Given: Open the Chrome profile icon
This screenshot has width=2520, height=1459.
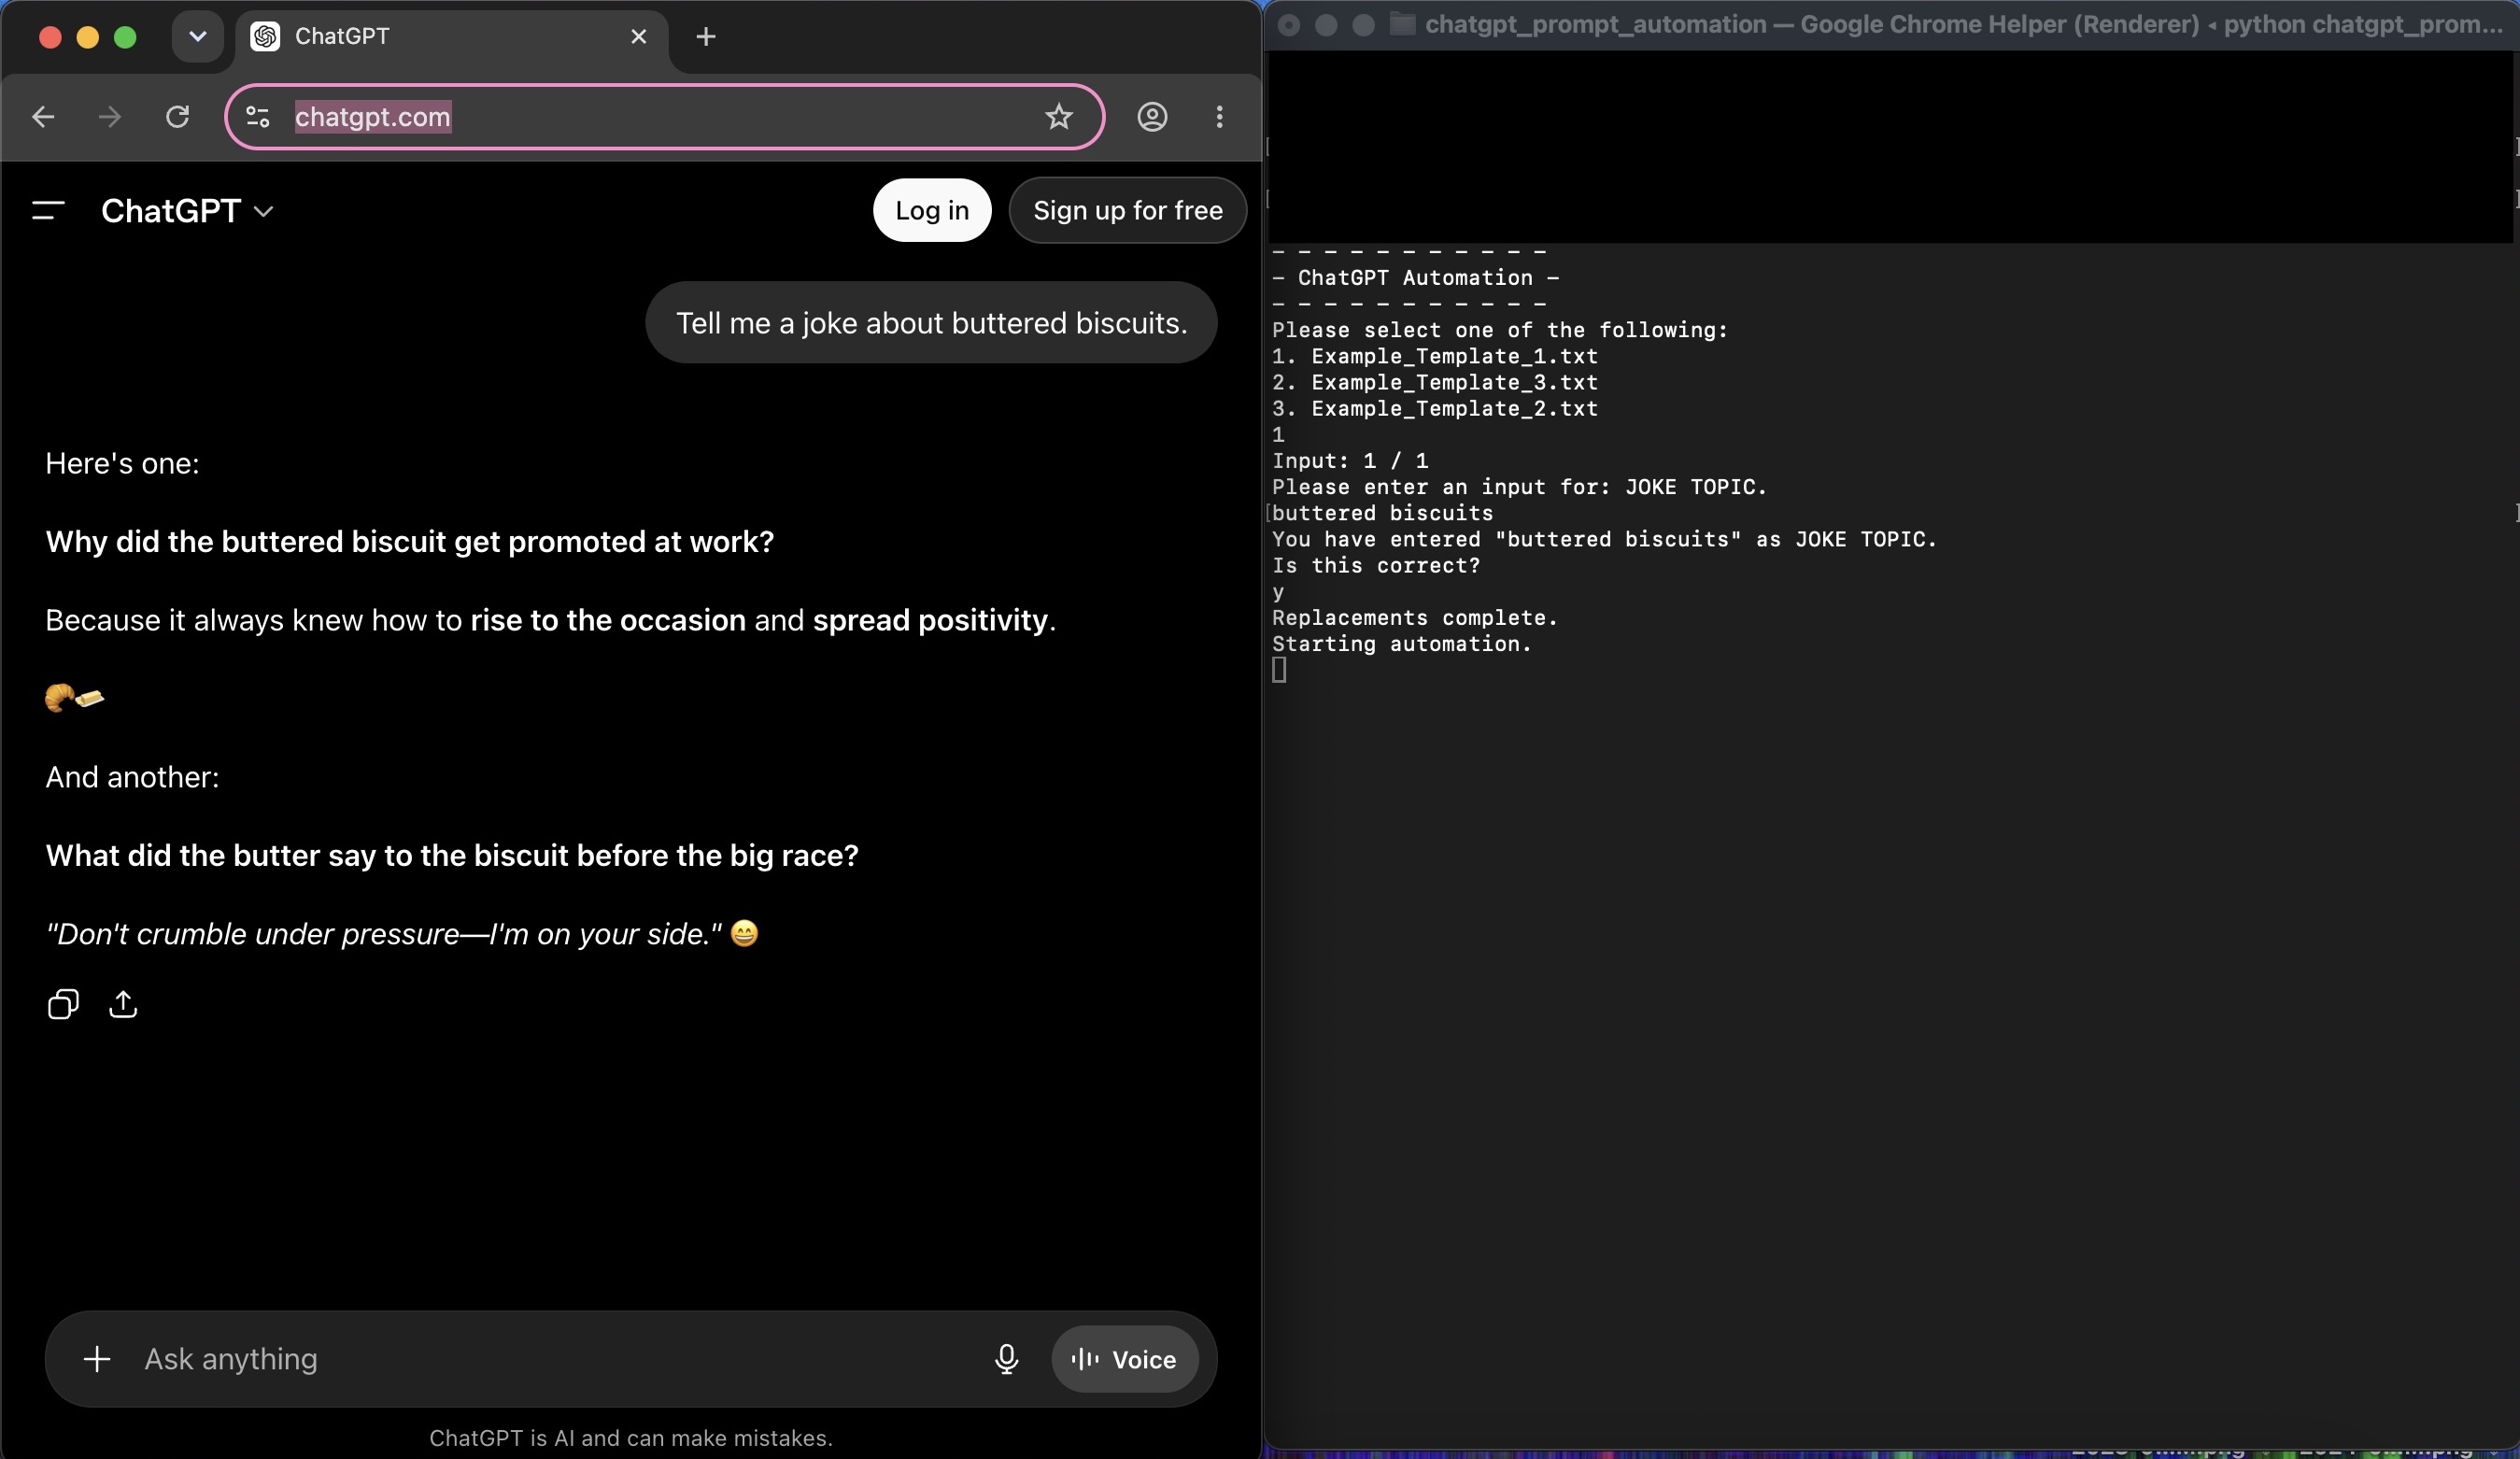Looking at the screenshot, I should pyautogui.click(x=1152, y=117).
